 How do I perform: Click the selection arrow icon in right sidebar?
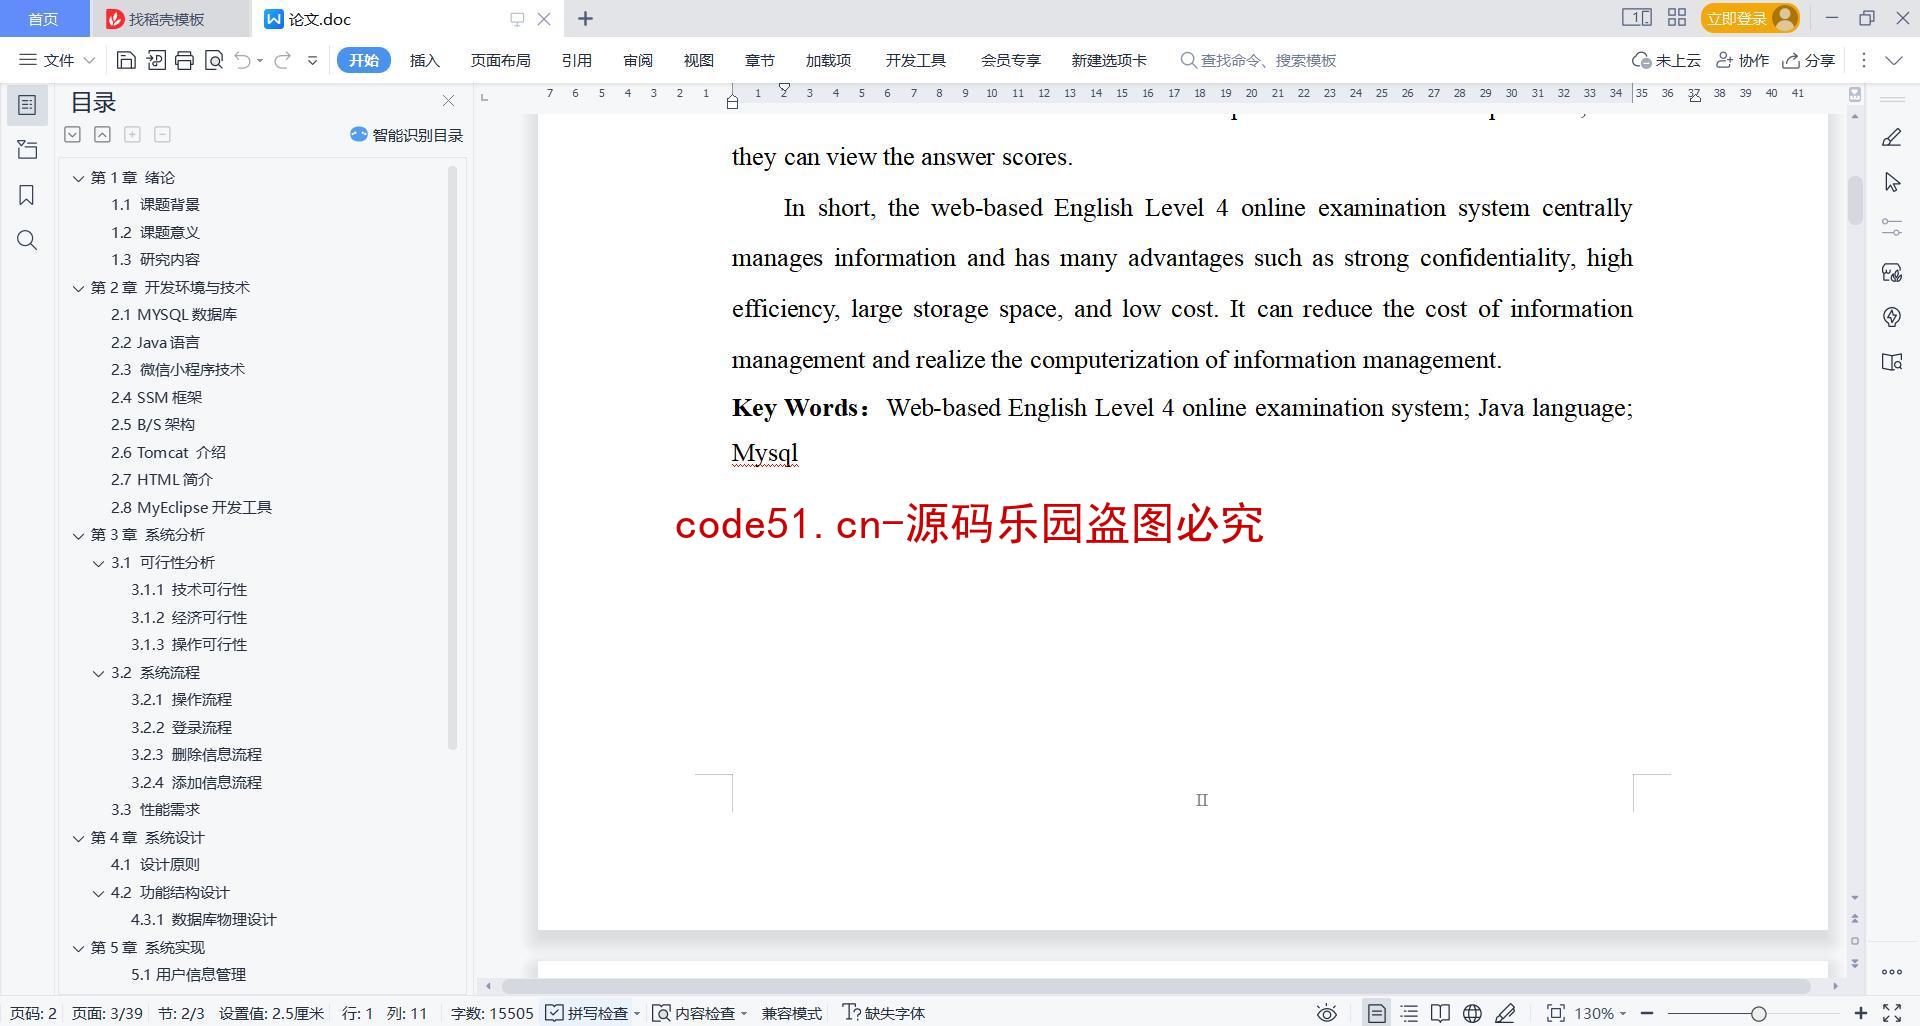click(1891, 182)
